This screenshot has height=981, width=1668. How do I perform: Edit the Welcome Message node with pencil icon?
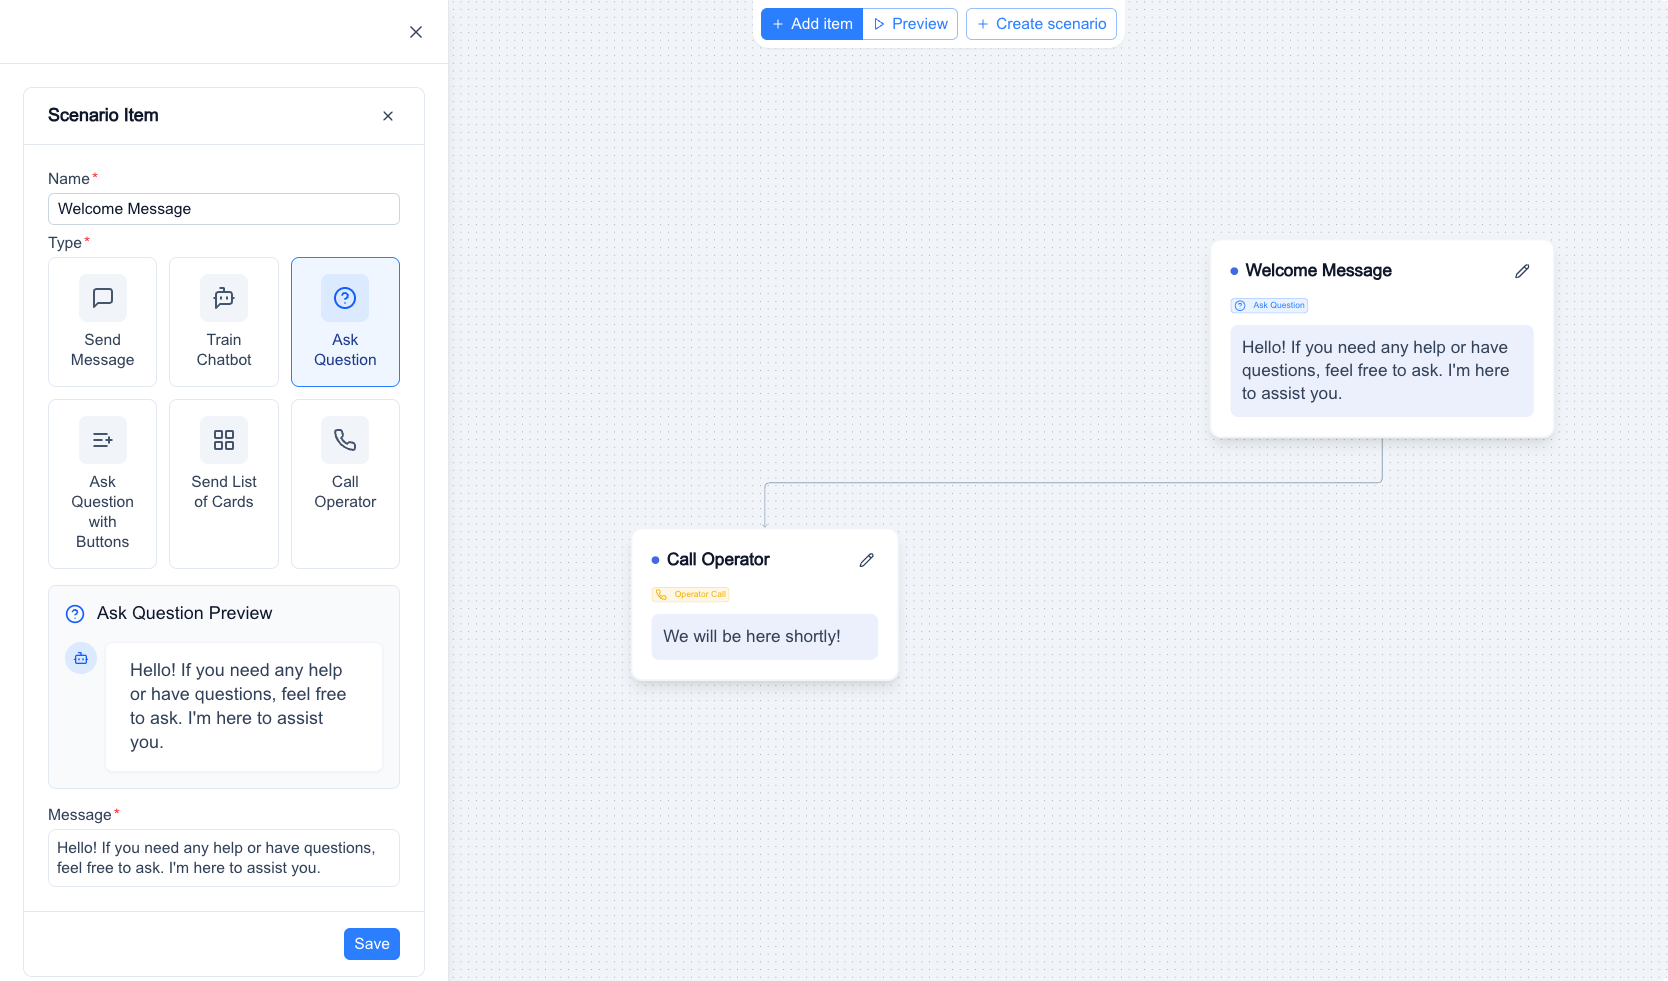tap(1522, 271)
